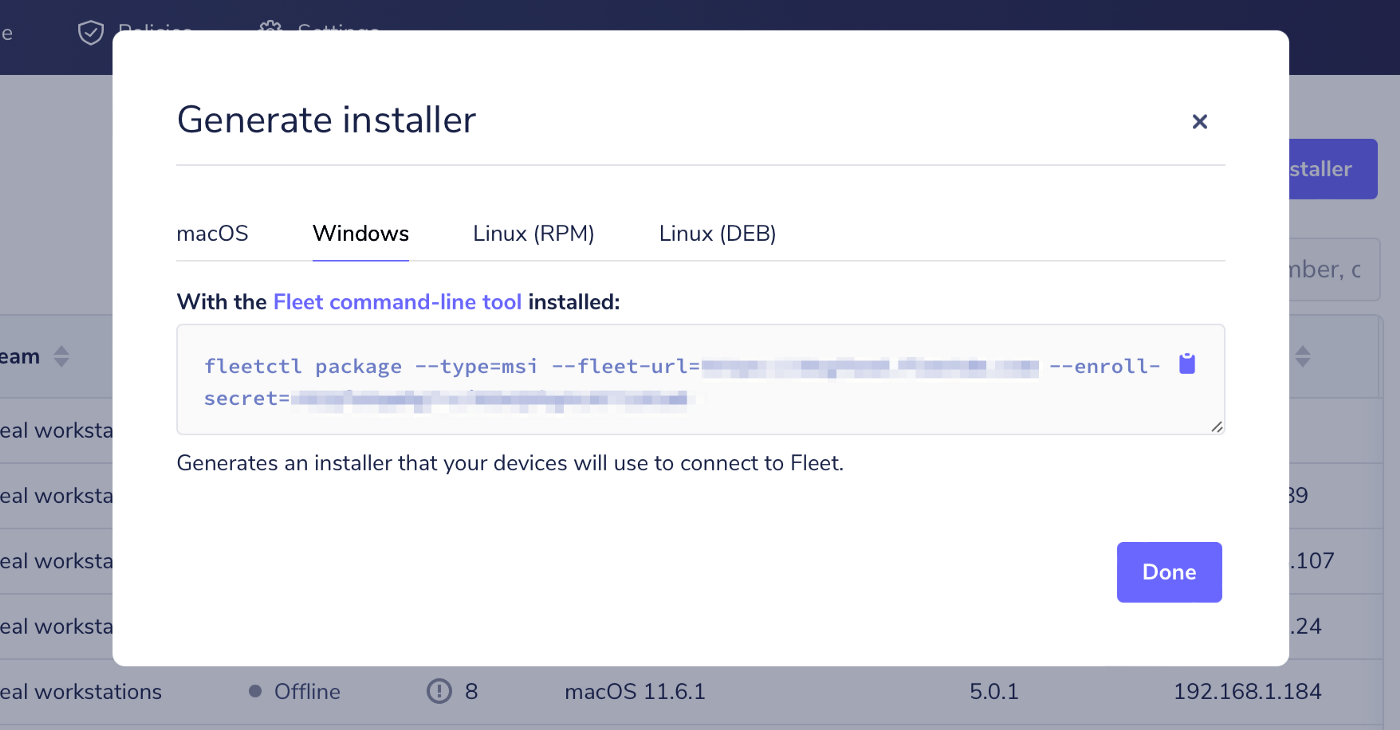
Task: Open the Linux (DEB) tab
Action: [718, 234]
